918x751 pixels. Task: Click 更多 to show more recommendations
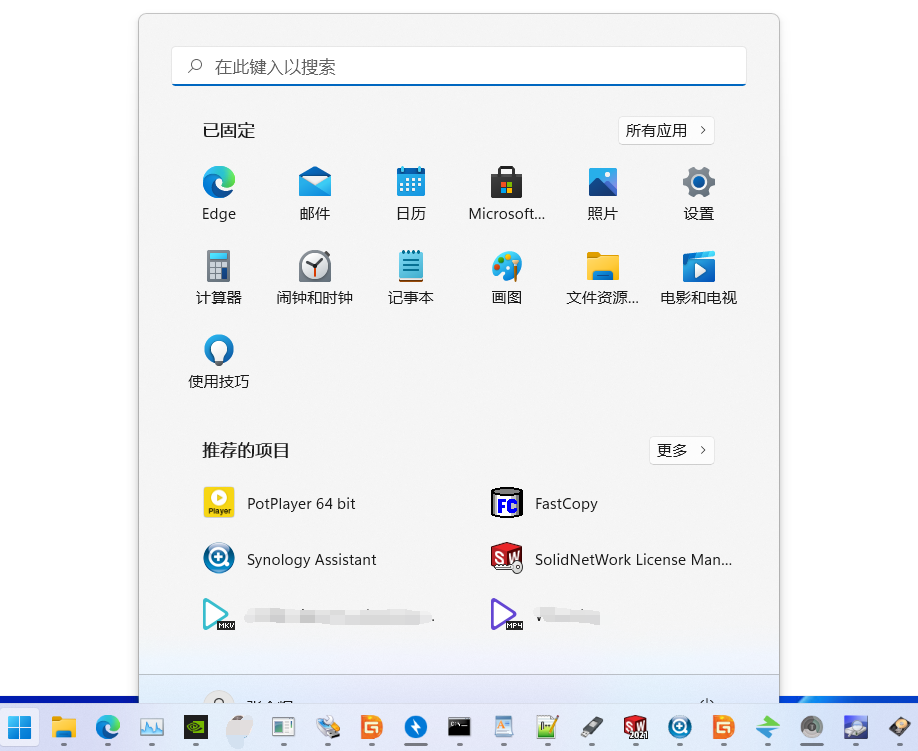681,450
